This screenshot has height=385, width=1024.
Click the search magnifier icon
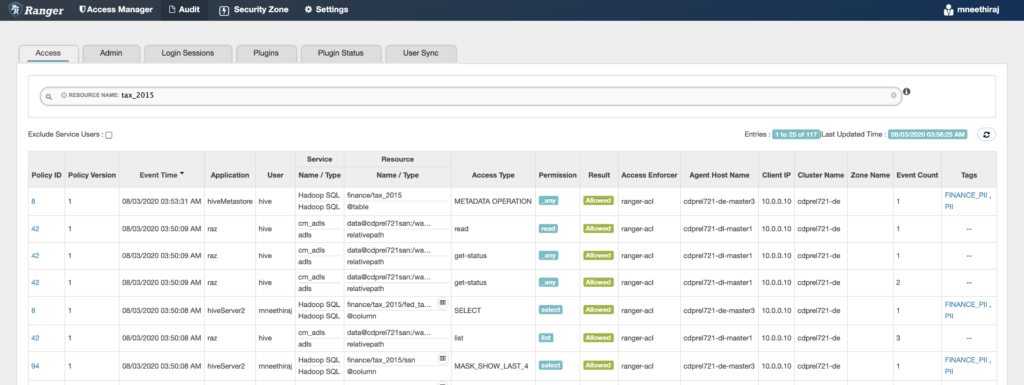(x=48, y=96)
